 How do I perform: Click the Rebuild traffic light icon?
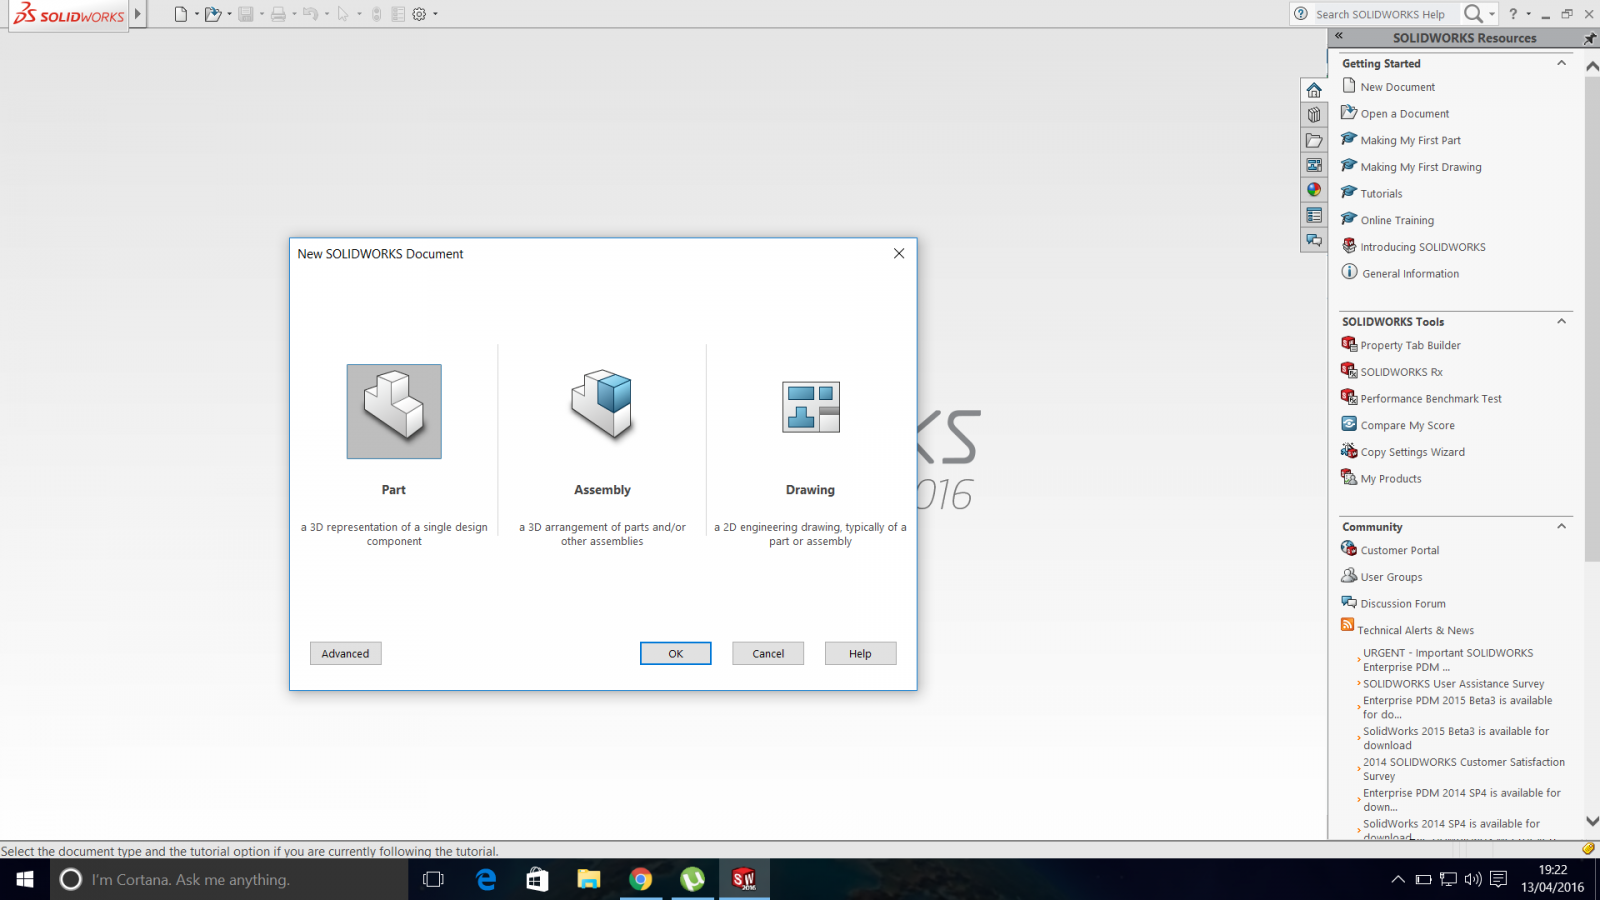click(376, 14)
